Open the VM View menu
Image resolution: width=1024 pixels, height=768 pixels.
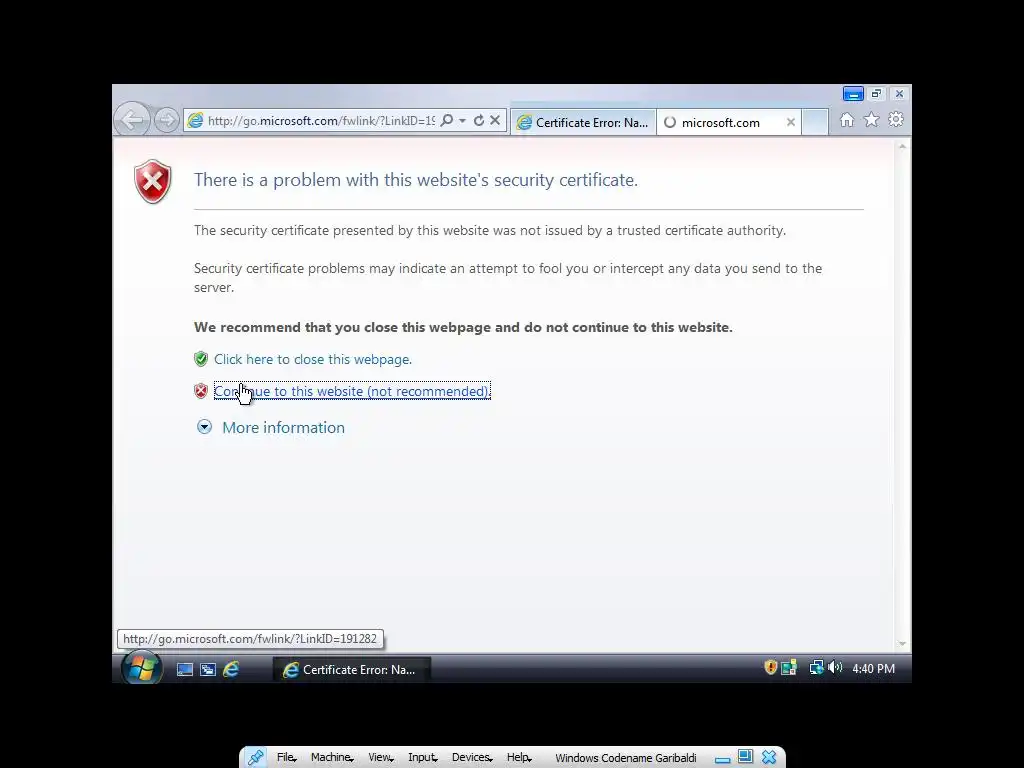380,758
